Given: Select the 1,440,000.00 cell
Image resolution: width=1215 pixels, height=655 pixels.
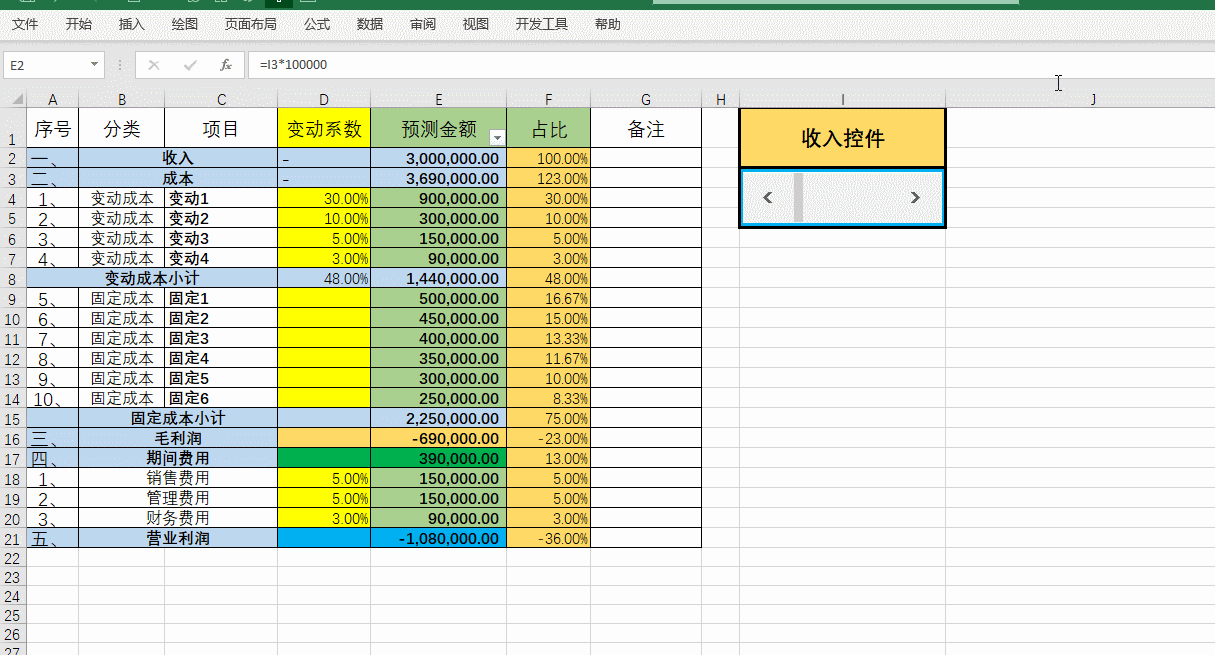Looking at the screenshot, I should pos(439,278).
